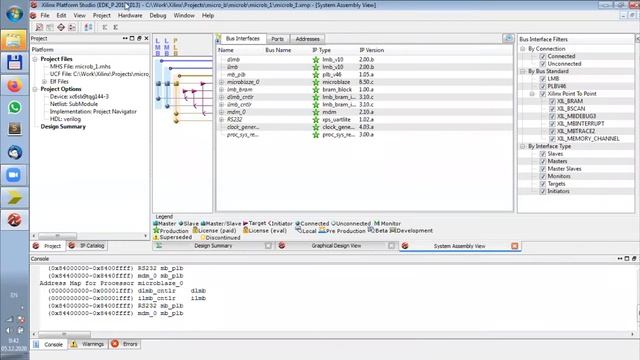Open Zoom from the taskbar

click(x=14, y=175)
